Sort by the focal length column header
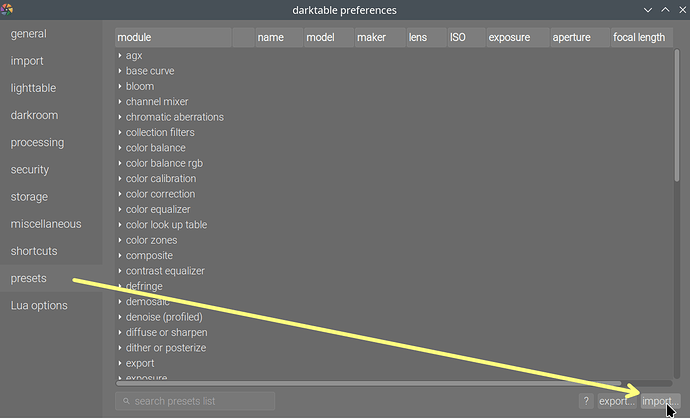This screenshot has width=690, height=419. click(x=642, y=37)
